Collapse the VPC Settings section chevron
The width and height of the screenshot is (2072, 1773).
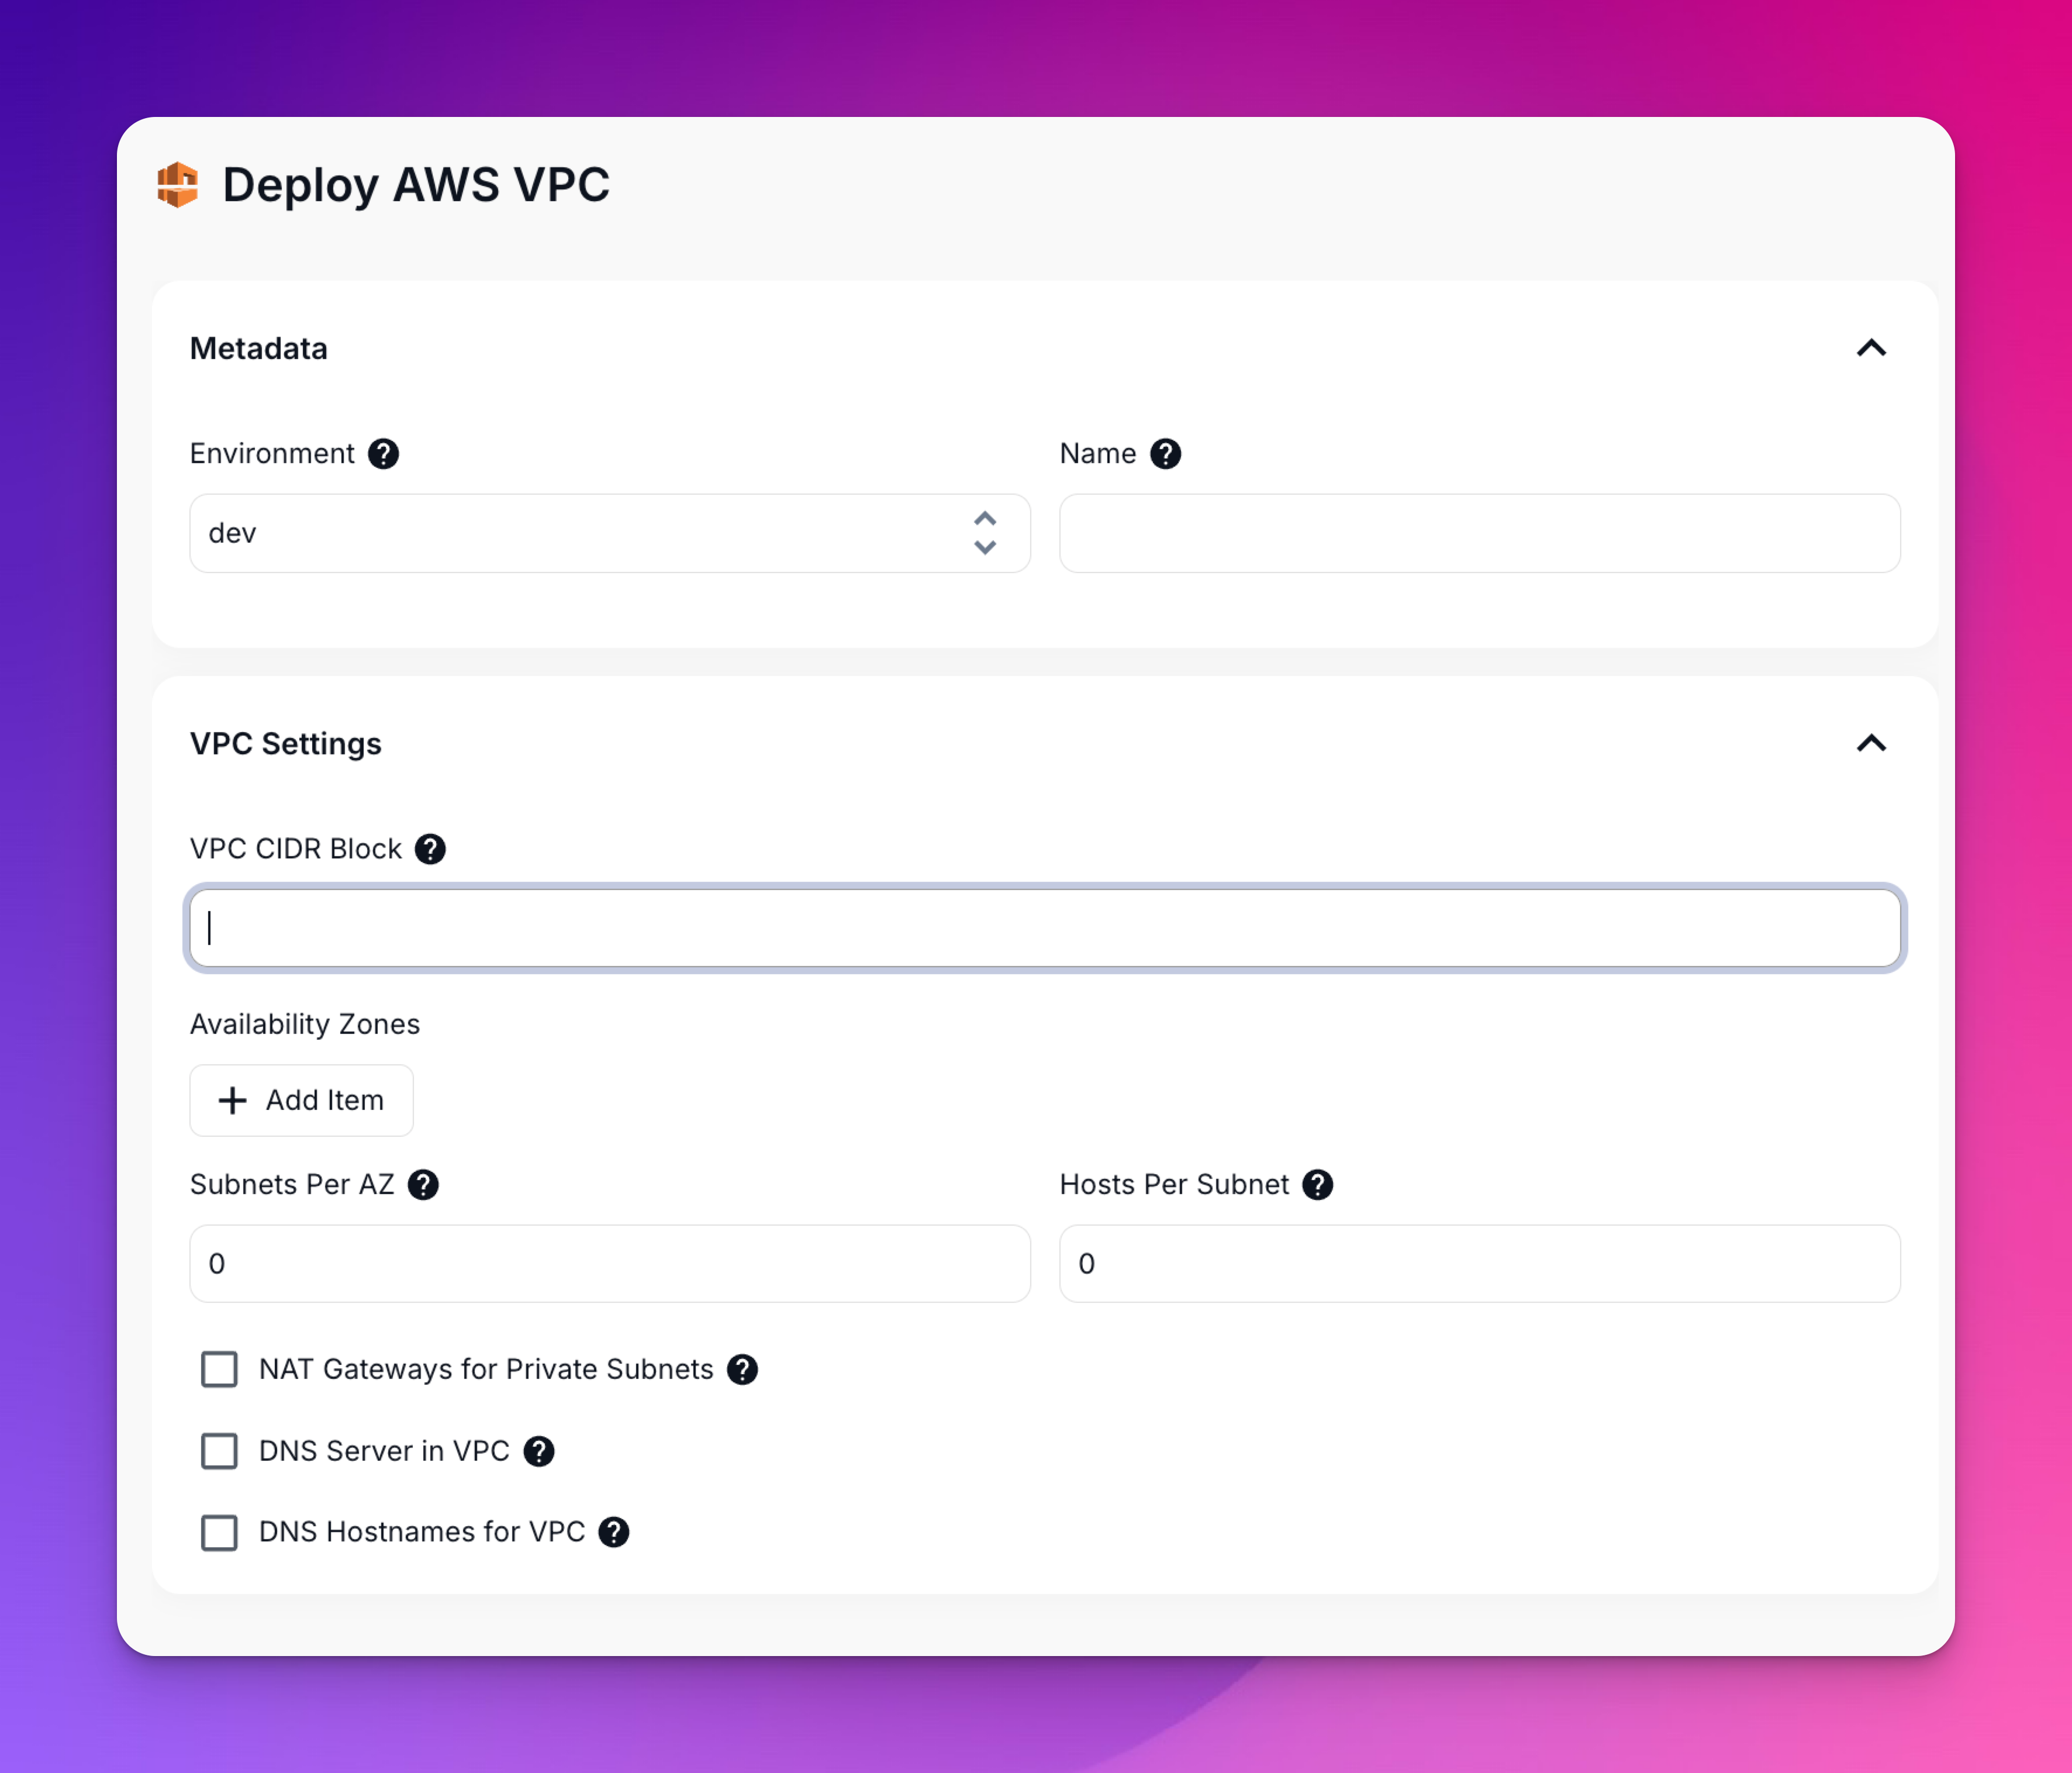(1871, 743)
